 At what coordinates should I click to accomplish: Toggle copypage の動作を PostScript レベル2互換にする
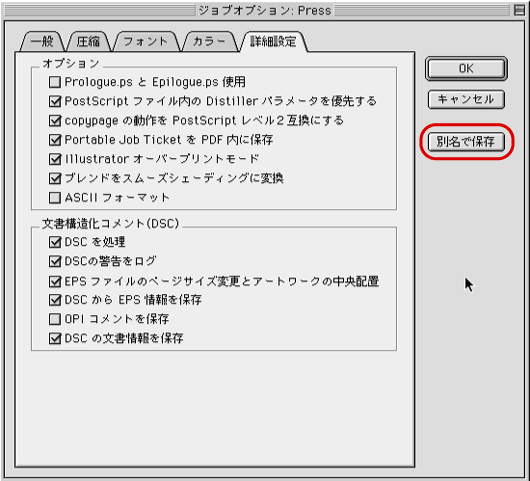tap(55, 120)
